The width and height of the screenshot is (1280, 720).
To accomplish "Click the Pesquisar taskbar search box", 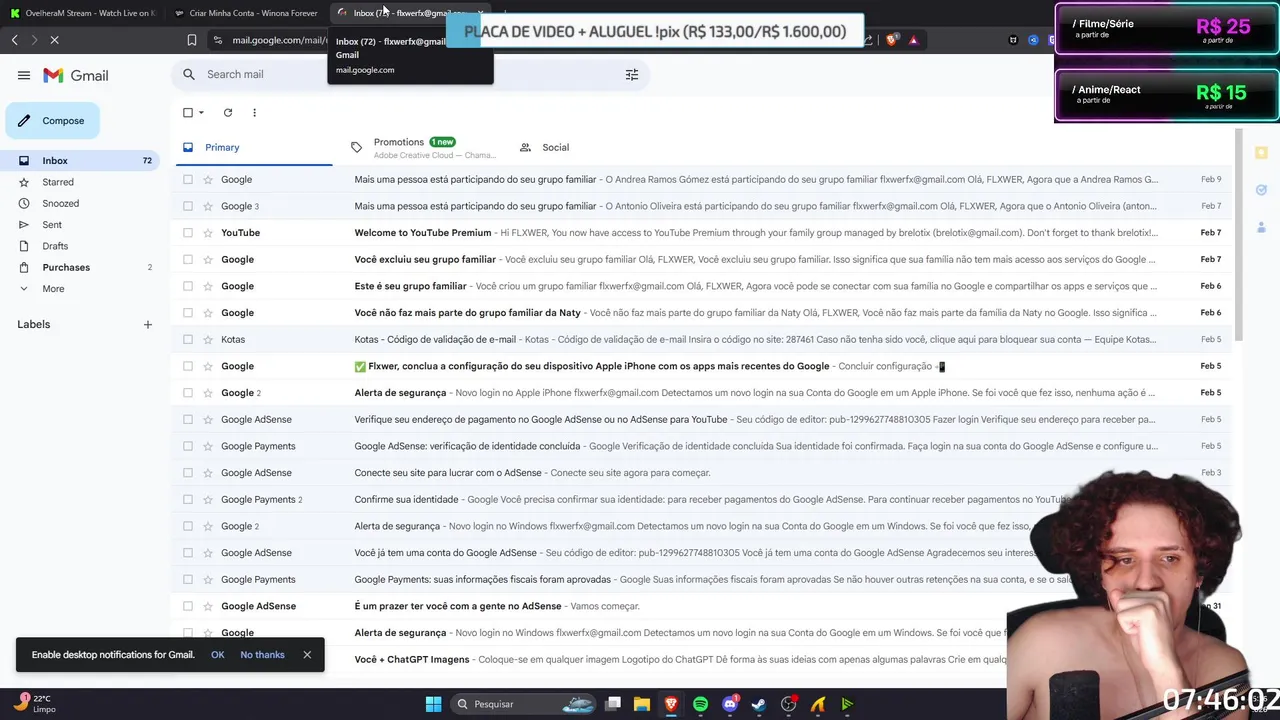I will (x=520, y=704).
